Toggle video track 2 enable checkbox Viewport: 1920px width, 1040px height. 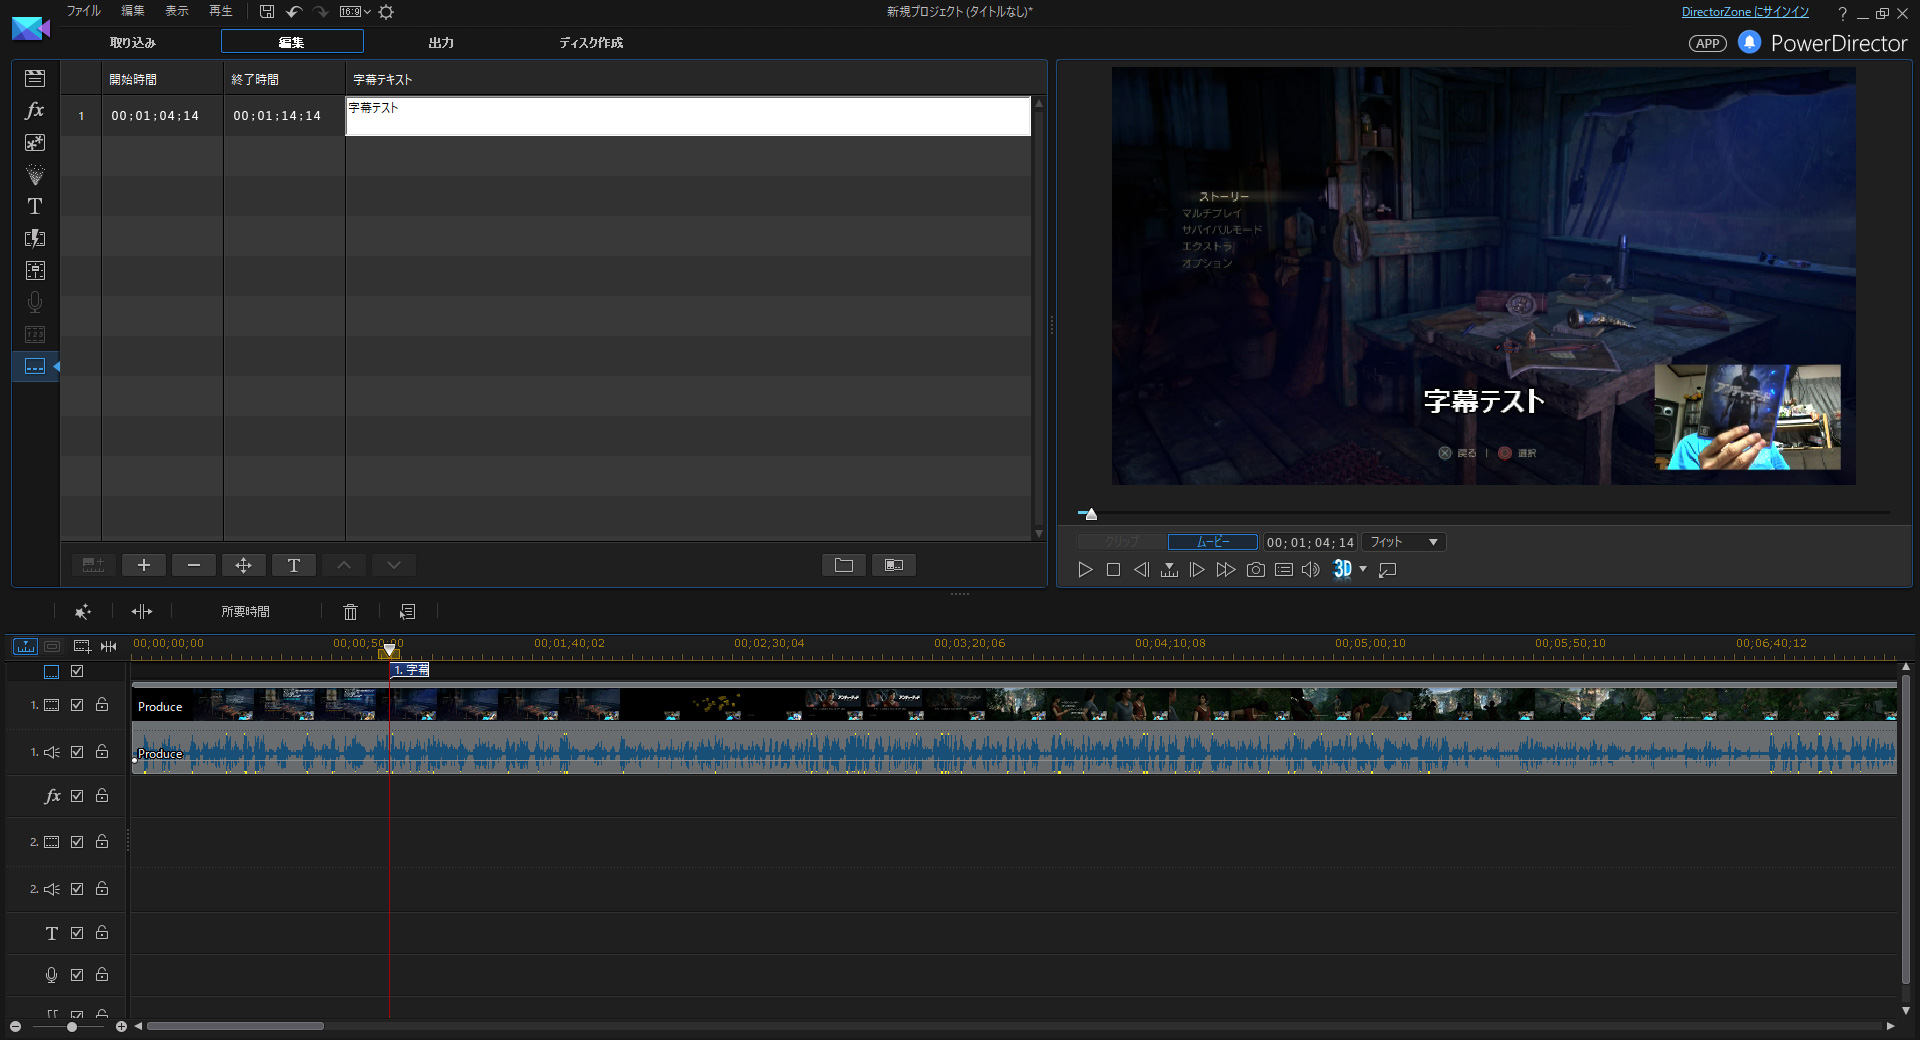click(x=77, y=842)
